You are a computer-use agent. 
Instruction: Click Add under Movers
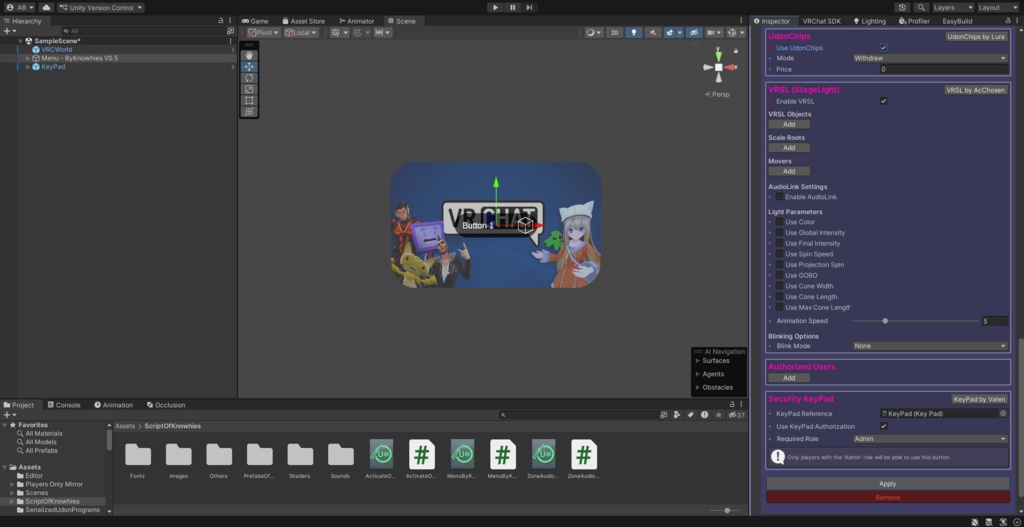coord(789,171)
